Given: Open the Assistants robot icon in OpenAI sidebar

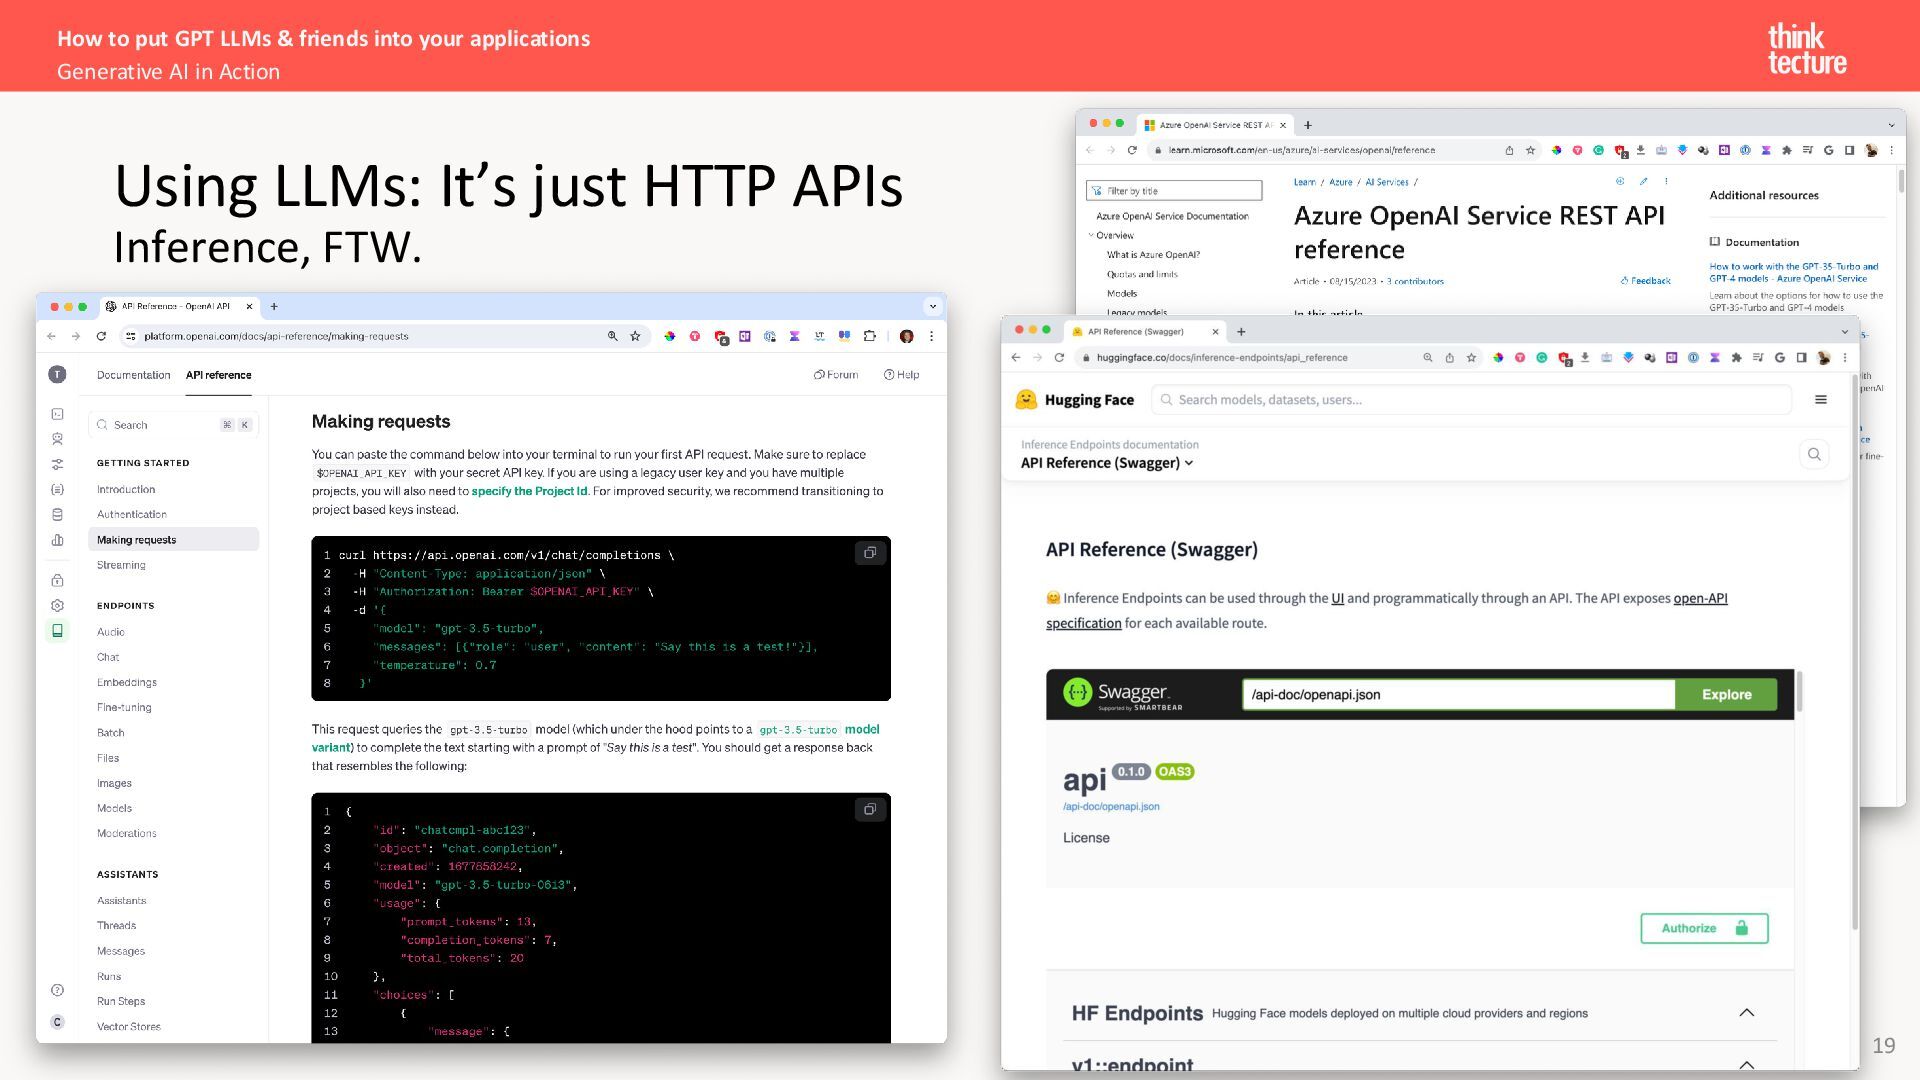Looking at the screenshot, I should 57,439.
